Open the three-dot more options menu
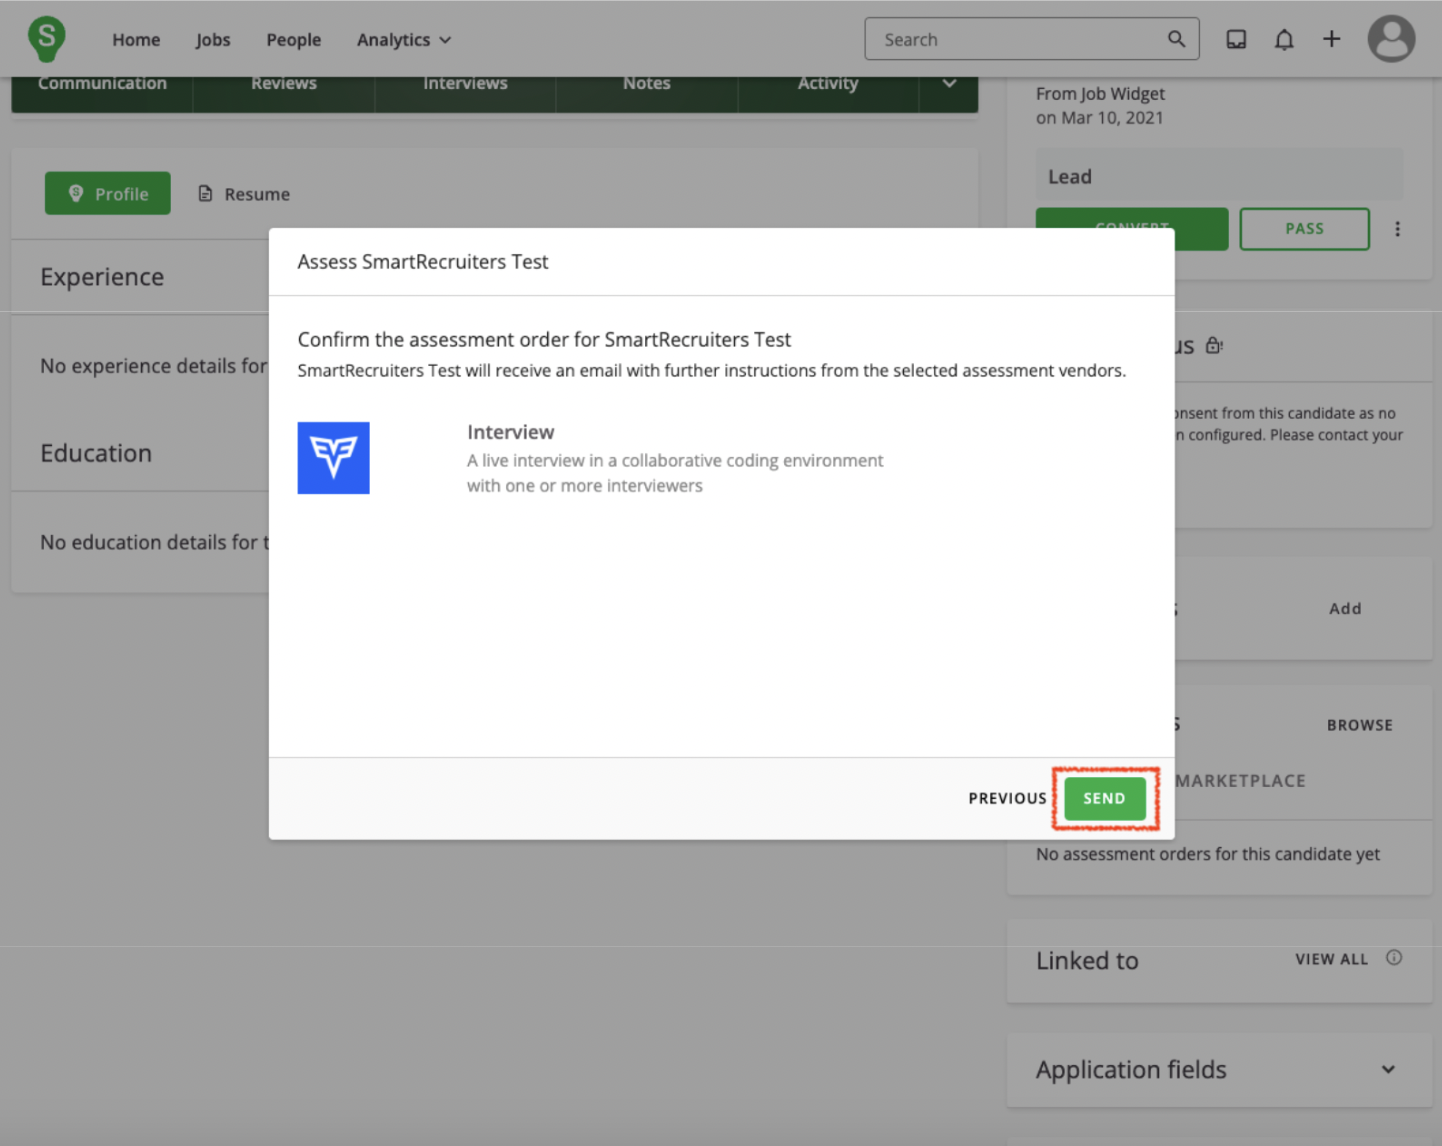The width and height of the screenshot is (1442, 1146). point(1397,229)
